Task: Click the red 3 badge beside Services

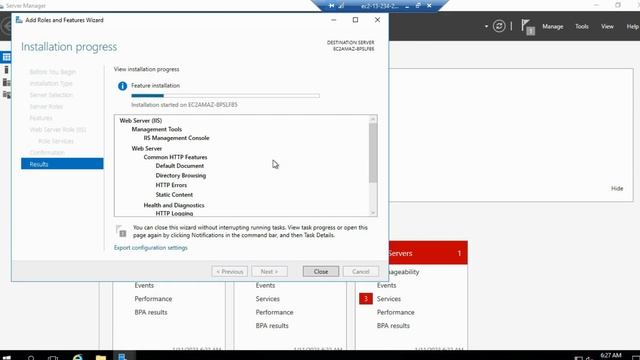Action: 366,299
